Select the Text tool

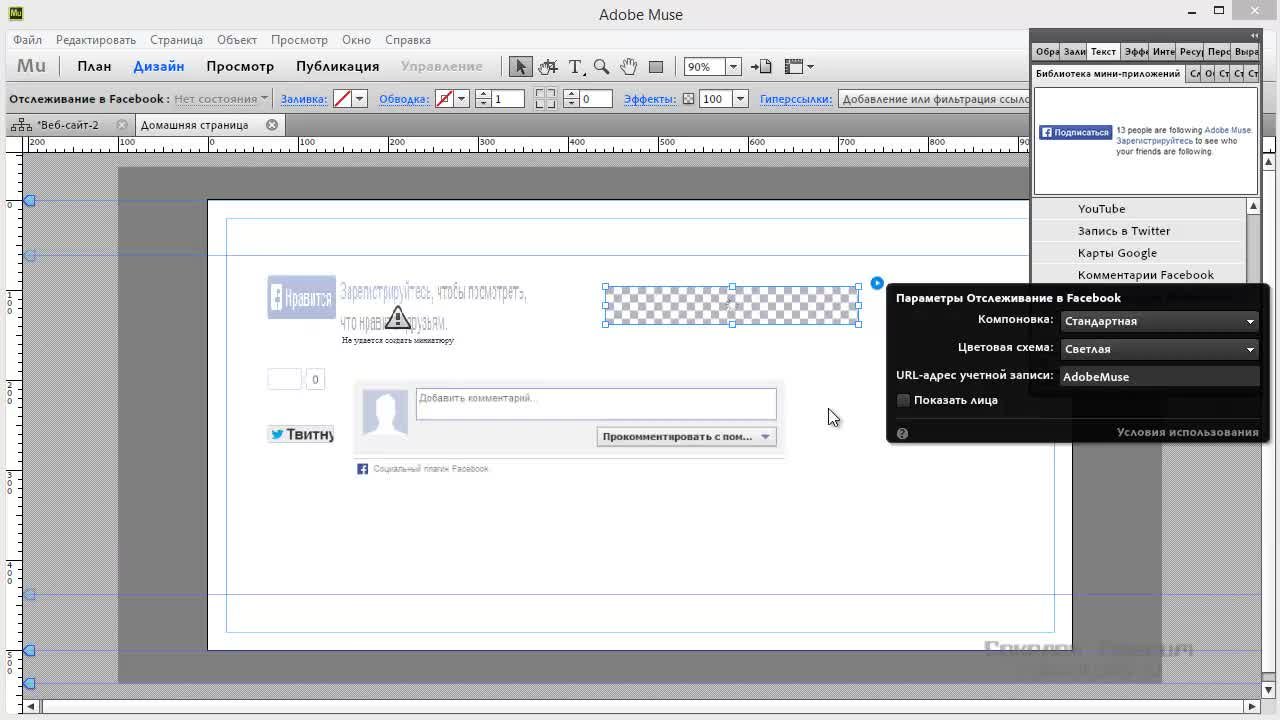pyautogui.click(x=576, y=67)
